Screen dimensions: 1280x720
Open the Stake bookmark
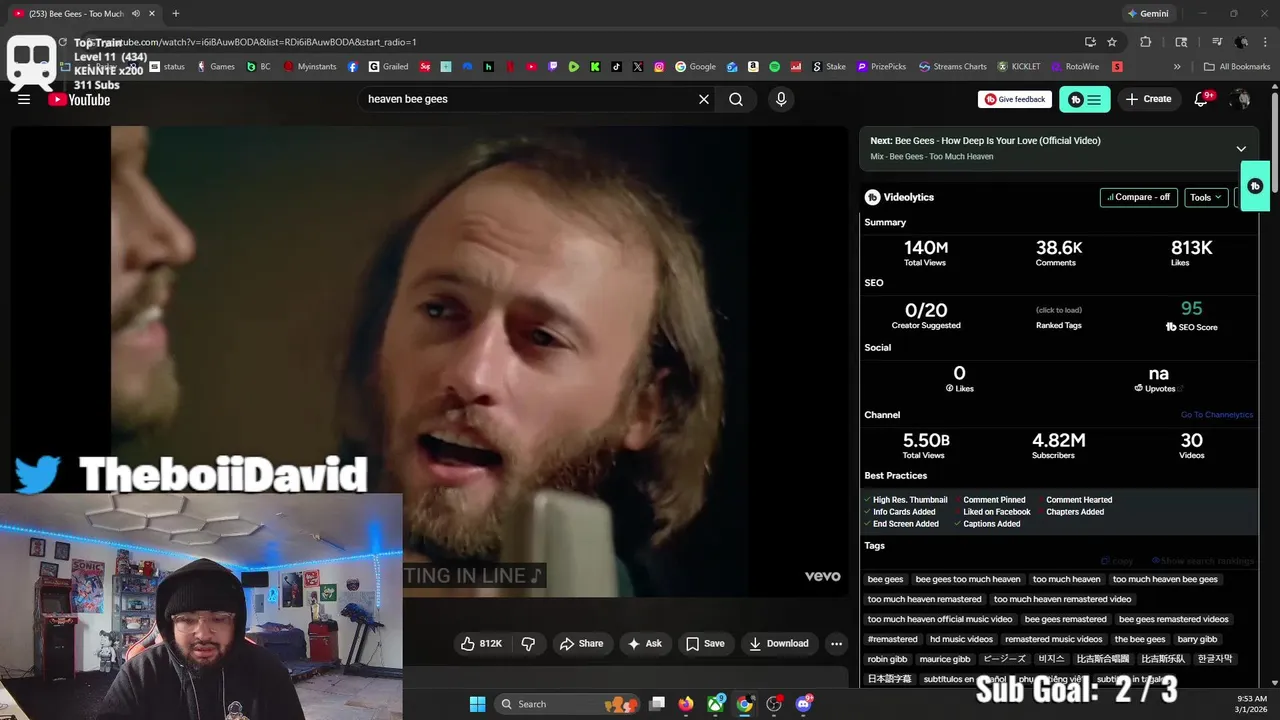point(828,67)
